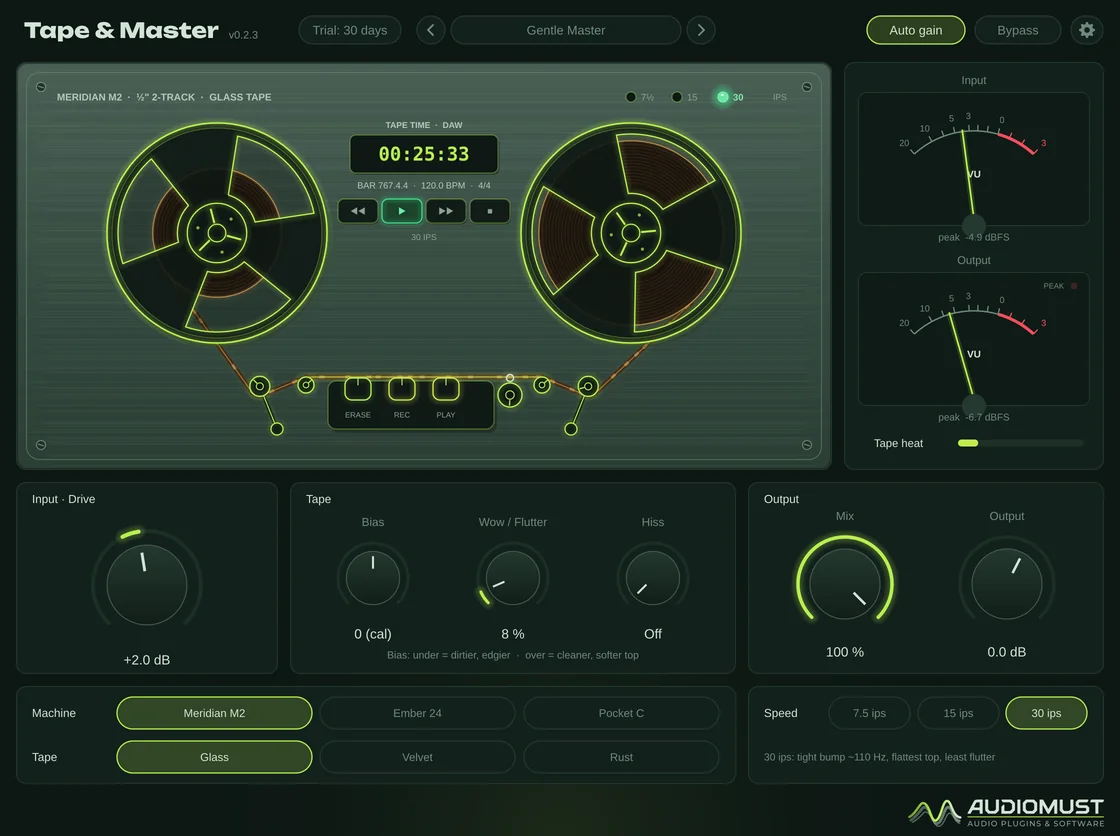Viewport: 1120px width, 836px height.
Task: Click the BAR 767.4.4 readout
Action: (x=382, y=185)
